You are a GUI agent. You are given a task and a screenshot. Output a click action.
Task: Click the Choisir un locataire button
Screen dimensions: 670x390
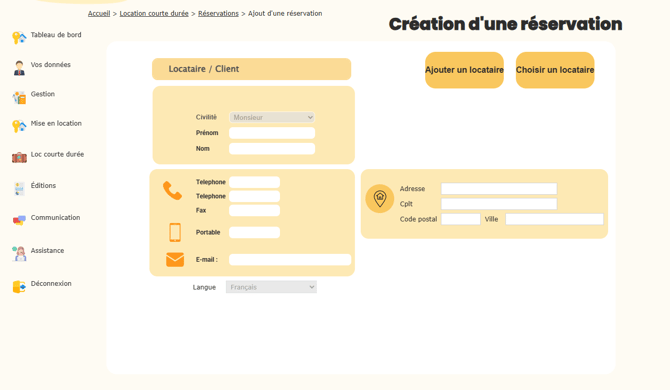(555, 70)
